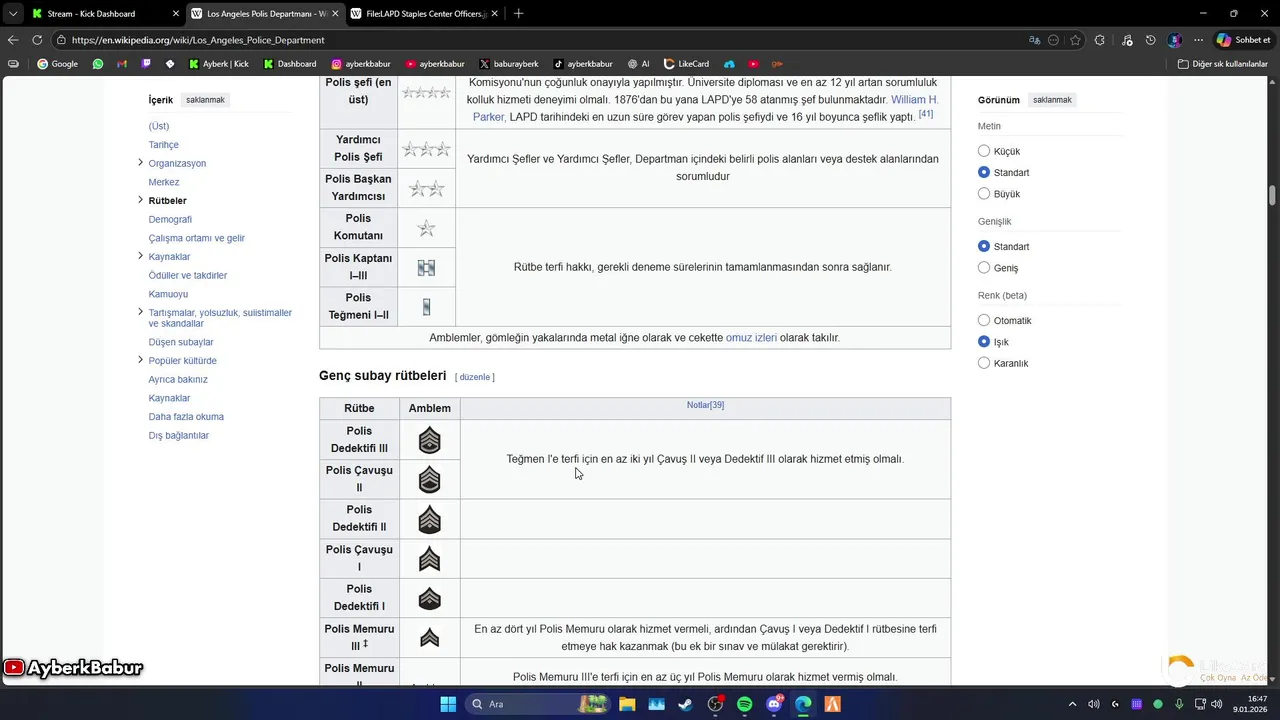Go back using the browser back arrow
Viewport: 1280px width, 720px height.
click(13, 40)
